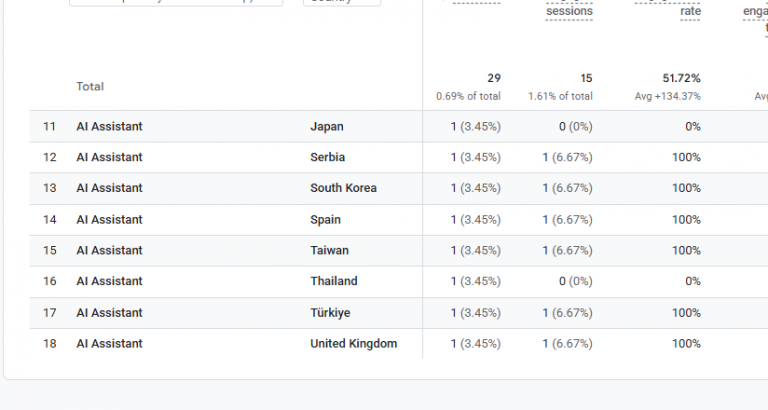768x410 pixels.
Task: Click the 100% rate for Taiwan
Action: (x=686, y=251)
